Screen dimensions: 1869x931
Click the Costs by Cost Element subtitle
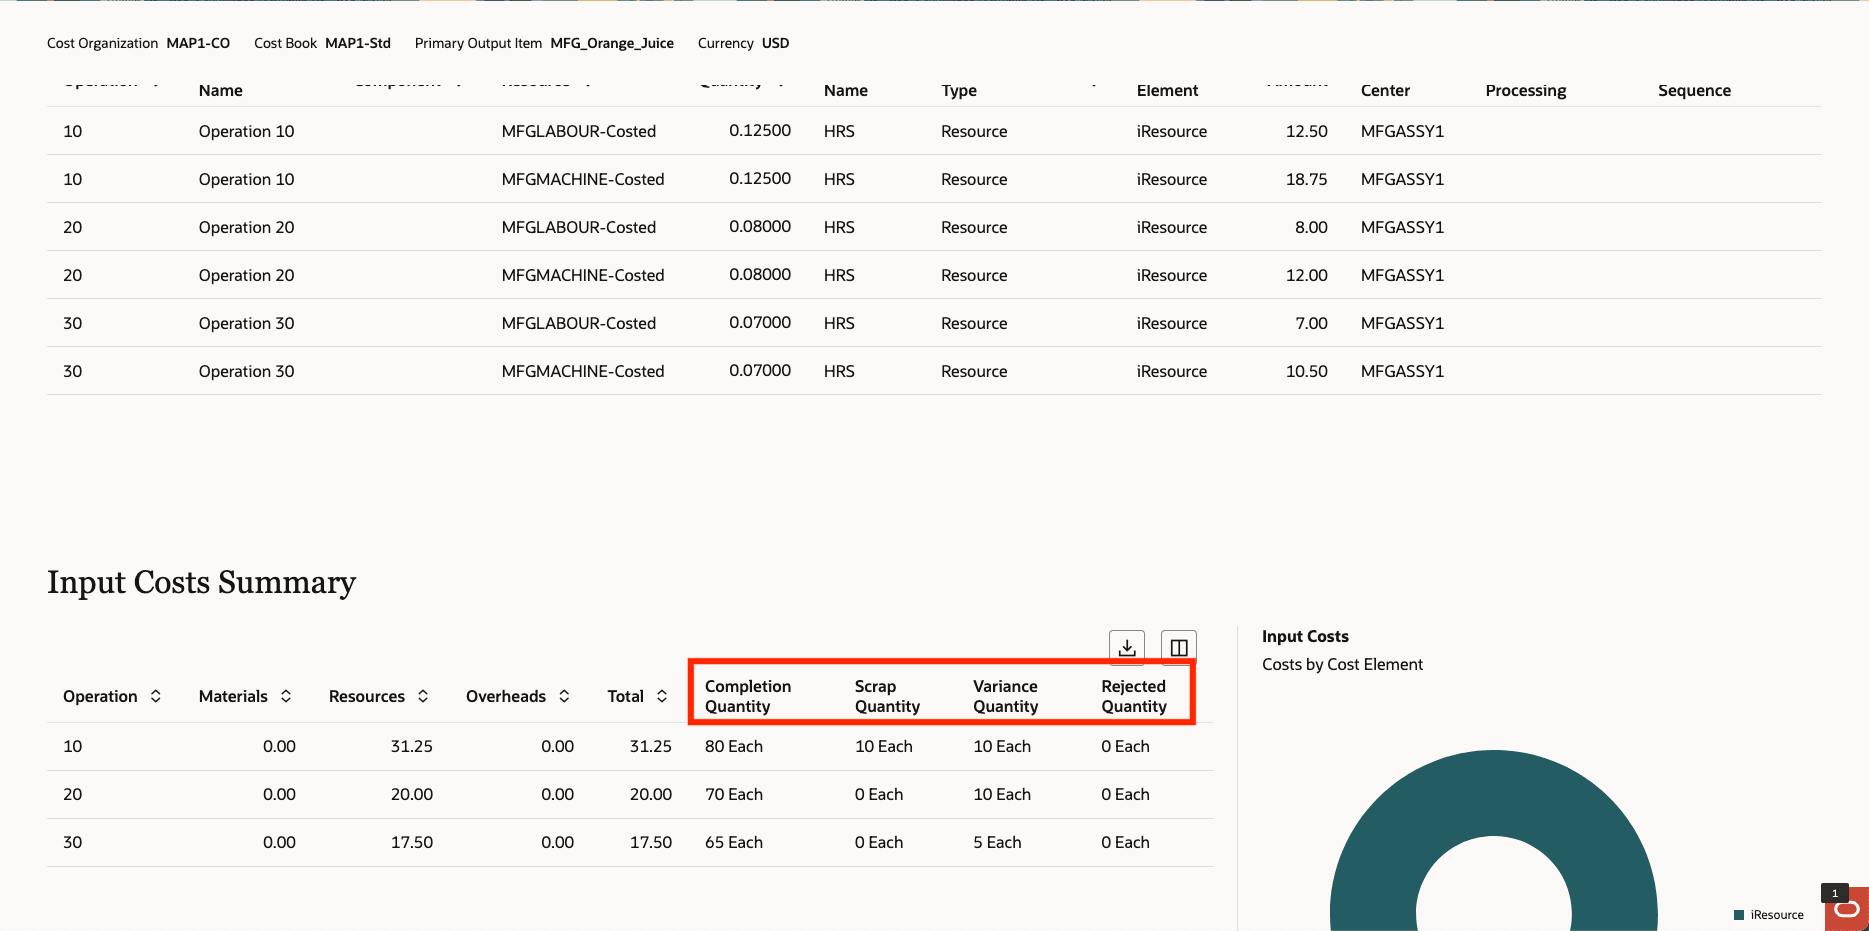pos(1342,664)
